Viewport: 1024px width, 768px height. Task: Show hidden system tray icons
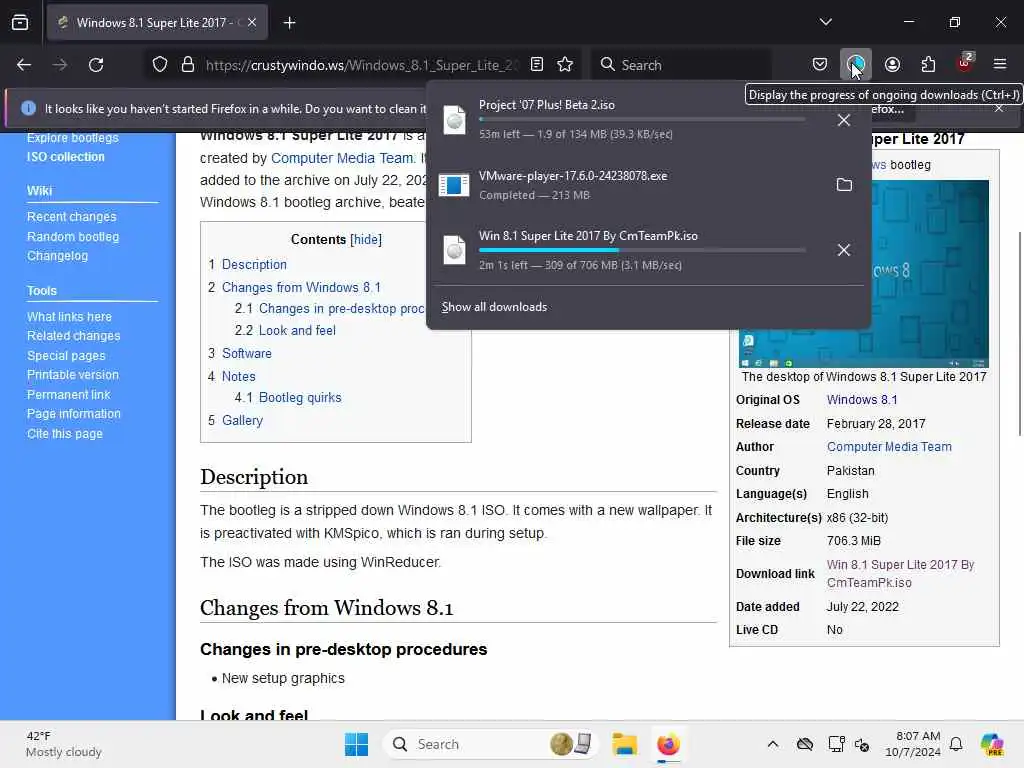773,744
